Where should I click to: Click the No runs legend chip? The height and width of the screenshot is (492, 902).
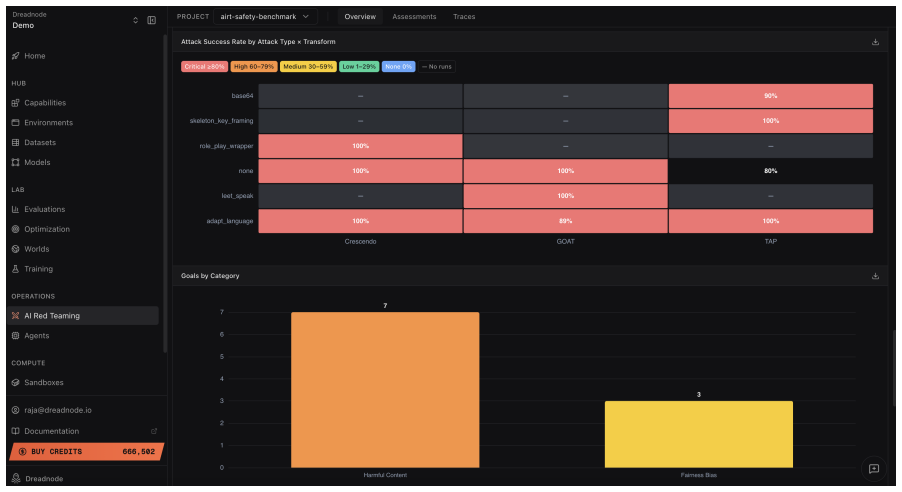(x=437, y=67)
